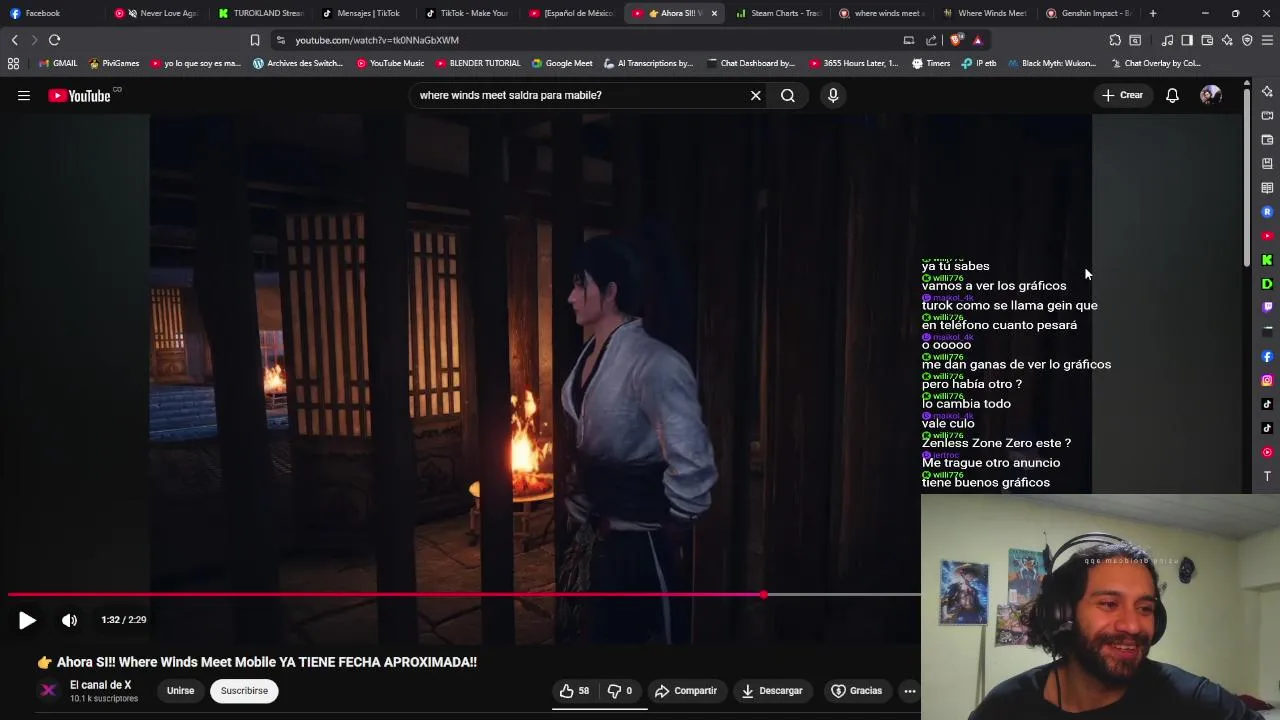Open the BLENDER TUTORIAL bookmark

click(478, 63)
